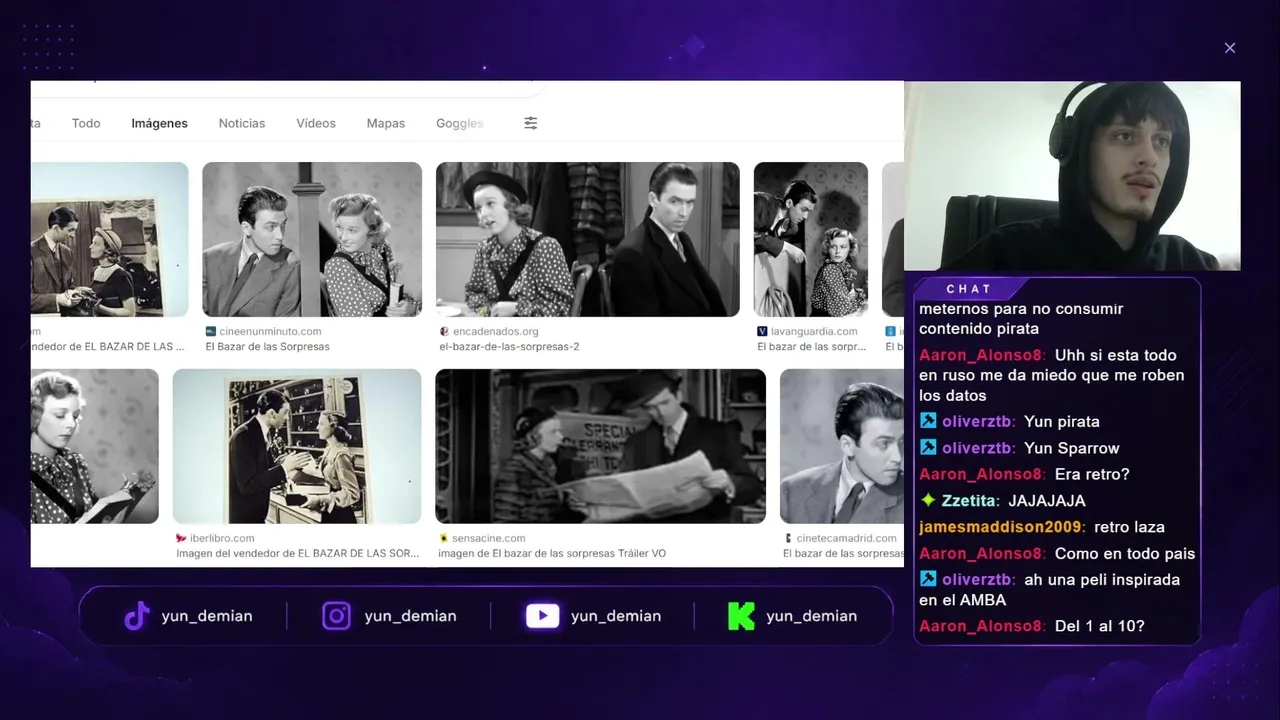This screenshot has height=720, width=1280.
Task: Click oliverztb's badge beside "ah una peli"
Action: [x=928, y=579]
